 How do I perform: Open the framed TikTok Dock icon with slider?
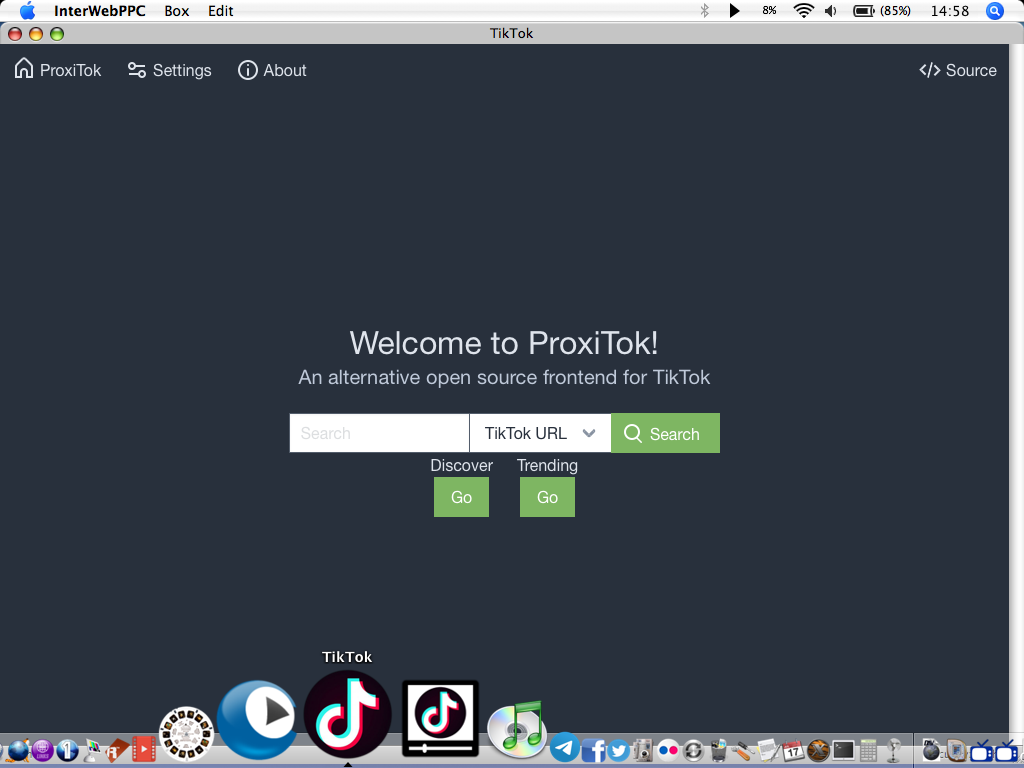tap(440, 718)
